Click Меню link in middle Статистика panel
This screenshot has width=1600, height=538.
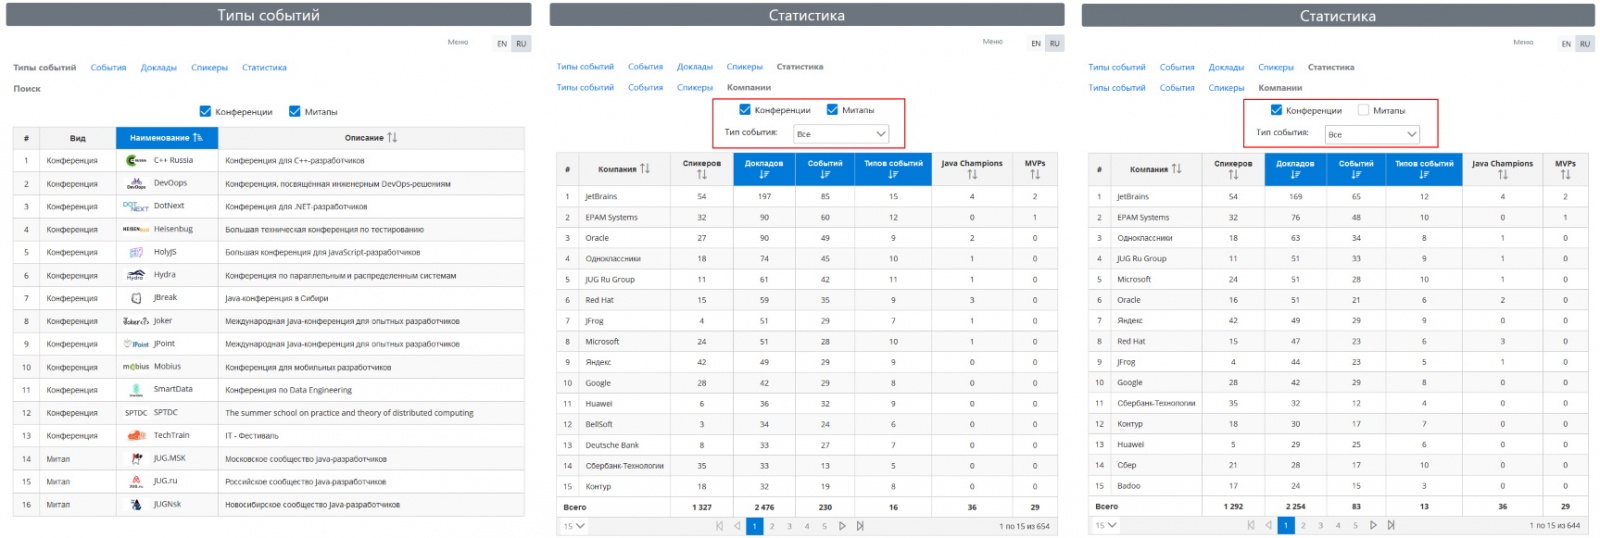(x=992, y=42)
